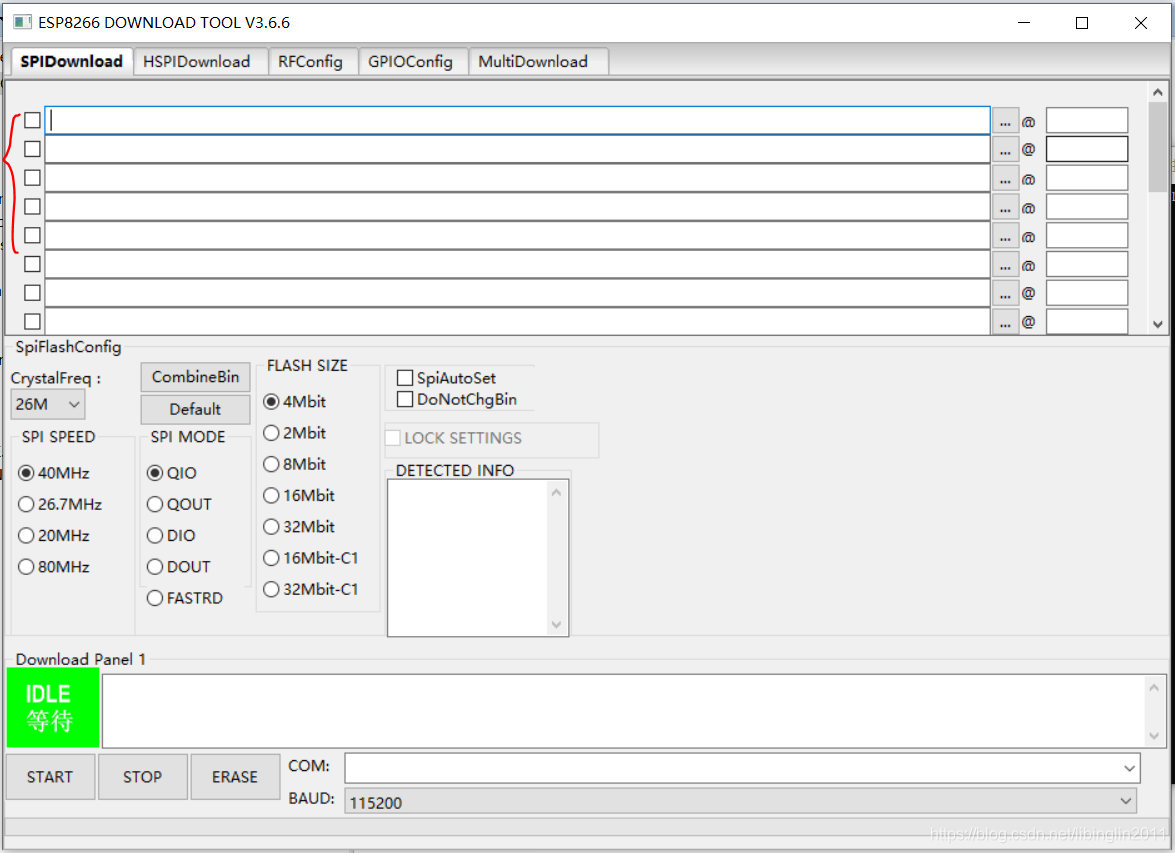1175x853 pixels.
Task: Browse for file in sixth row (...)
Action: pyautogui.click(x=1005, y=265)
